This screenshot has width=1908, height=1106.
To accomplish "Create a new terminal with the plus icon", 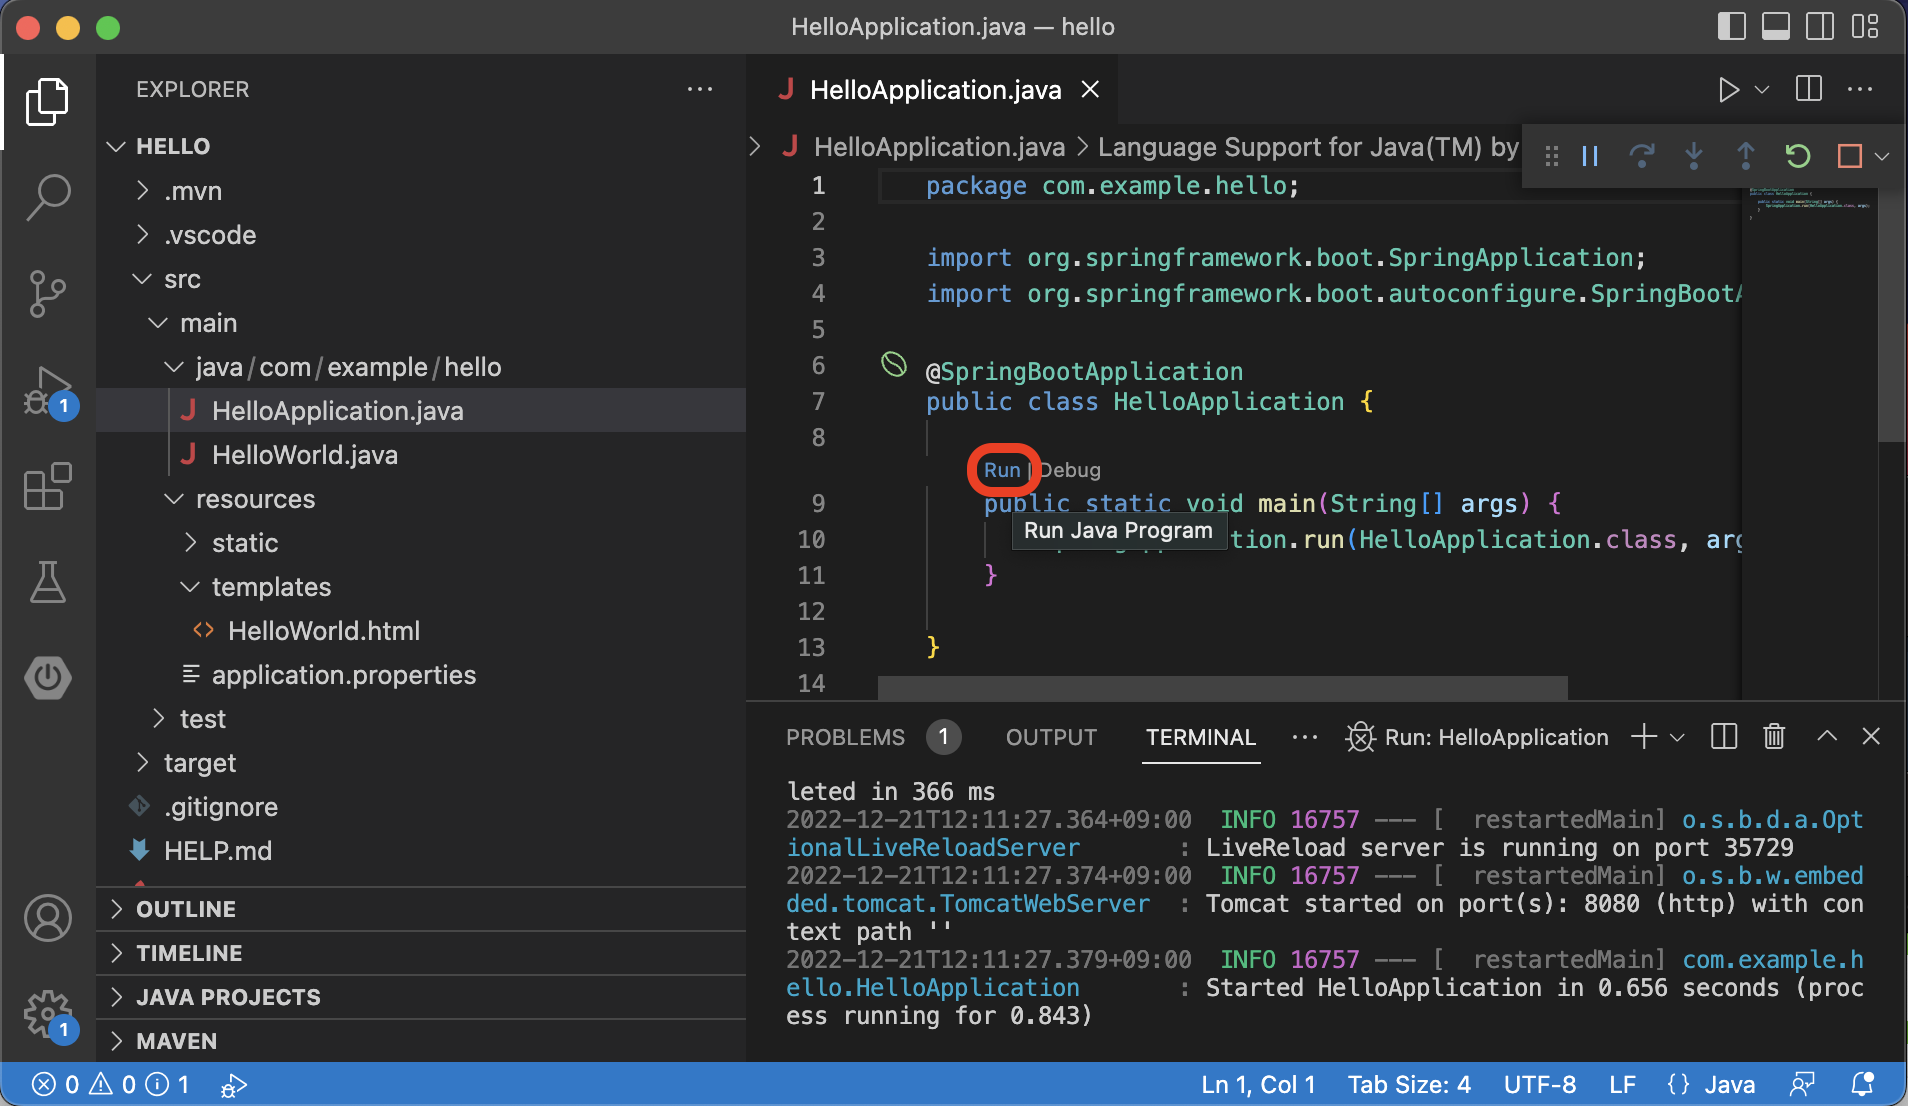I will 1643,737.
